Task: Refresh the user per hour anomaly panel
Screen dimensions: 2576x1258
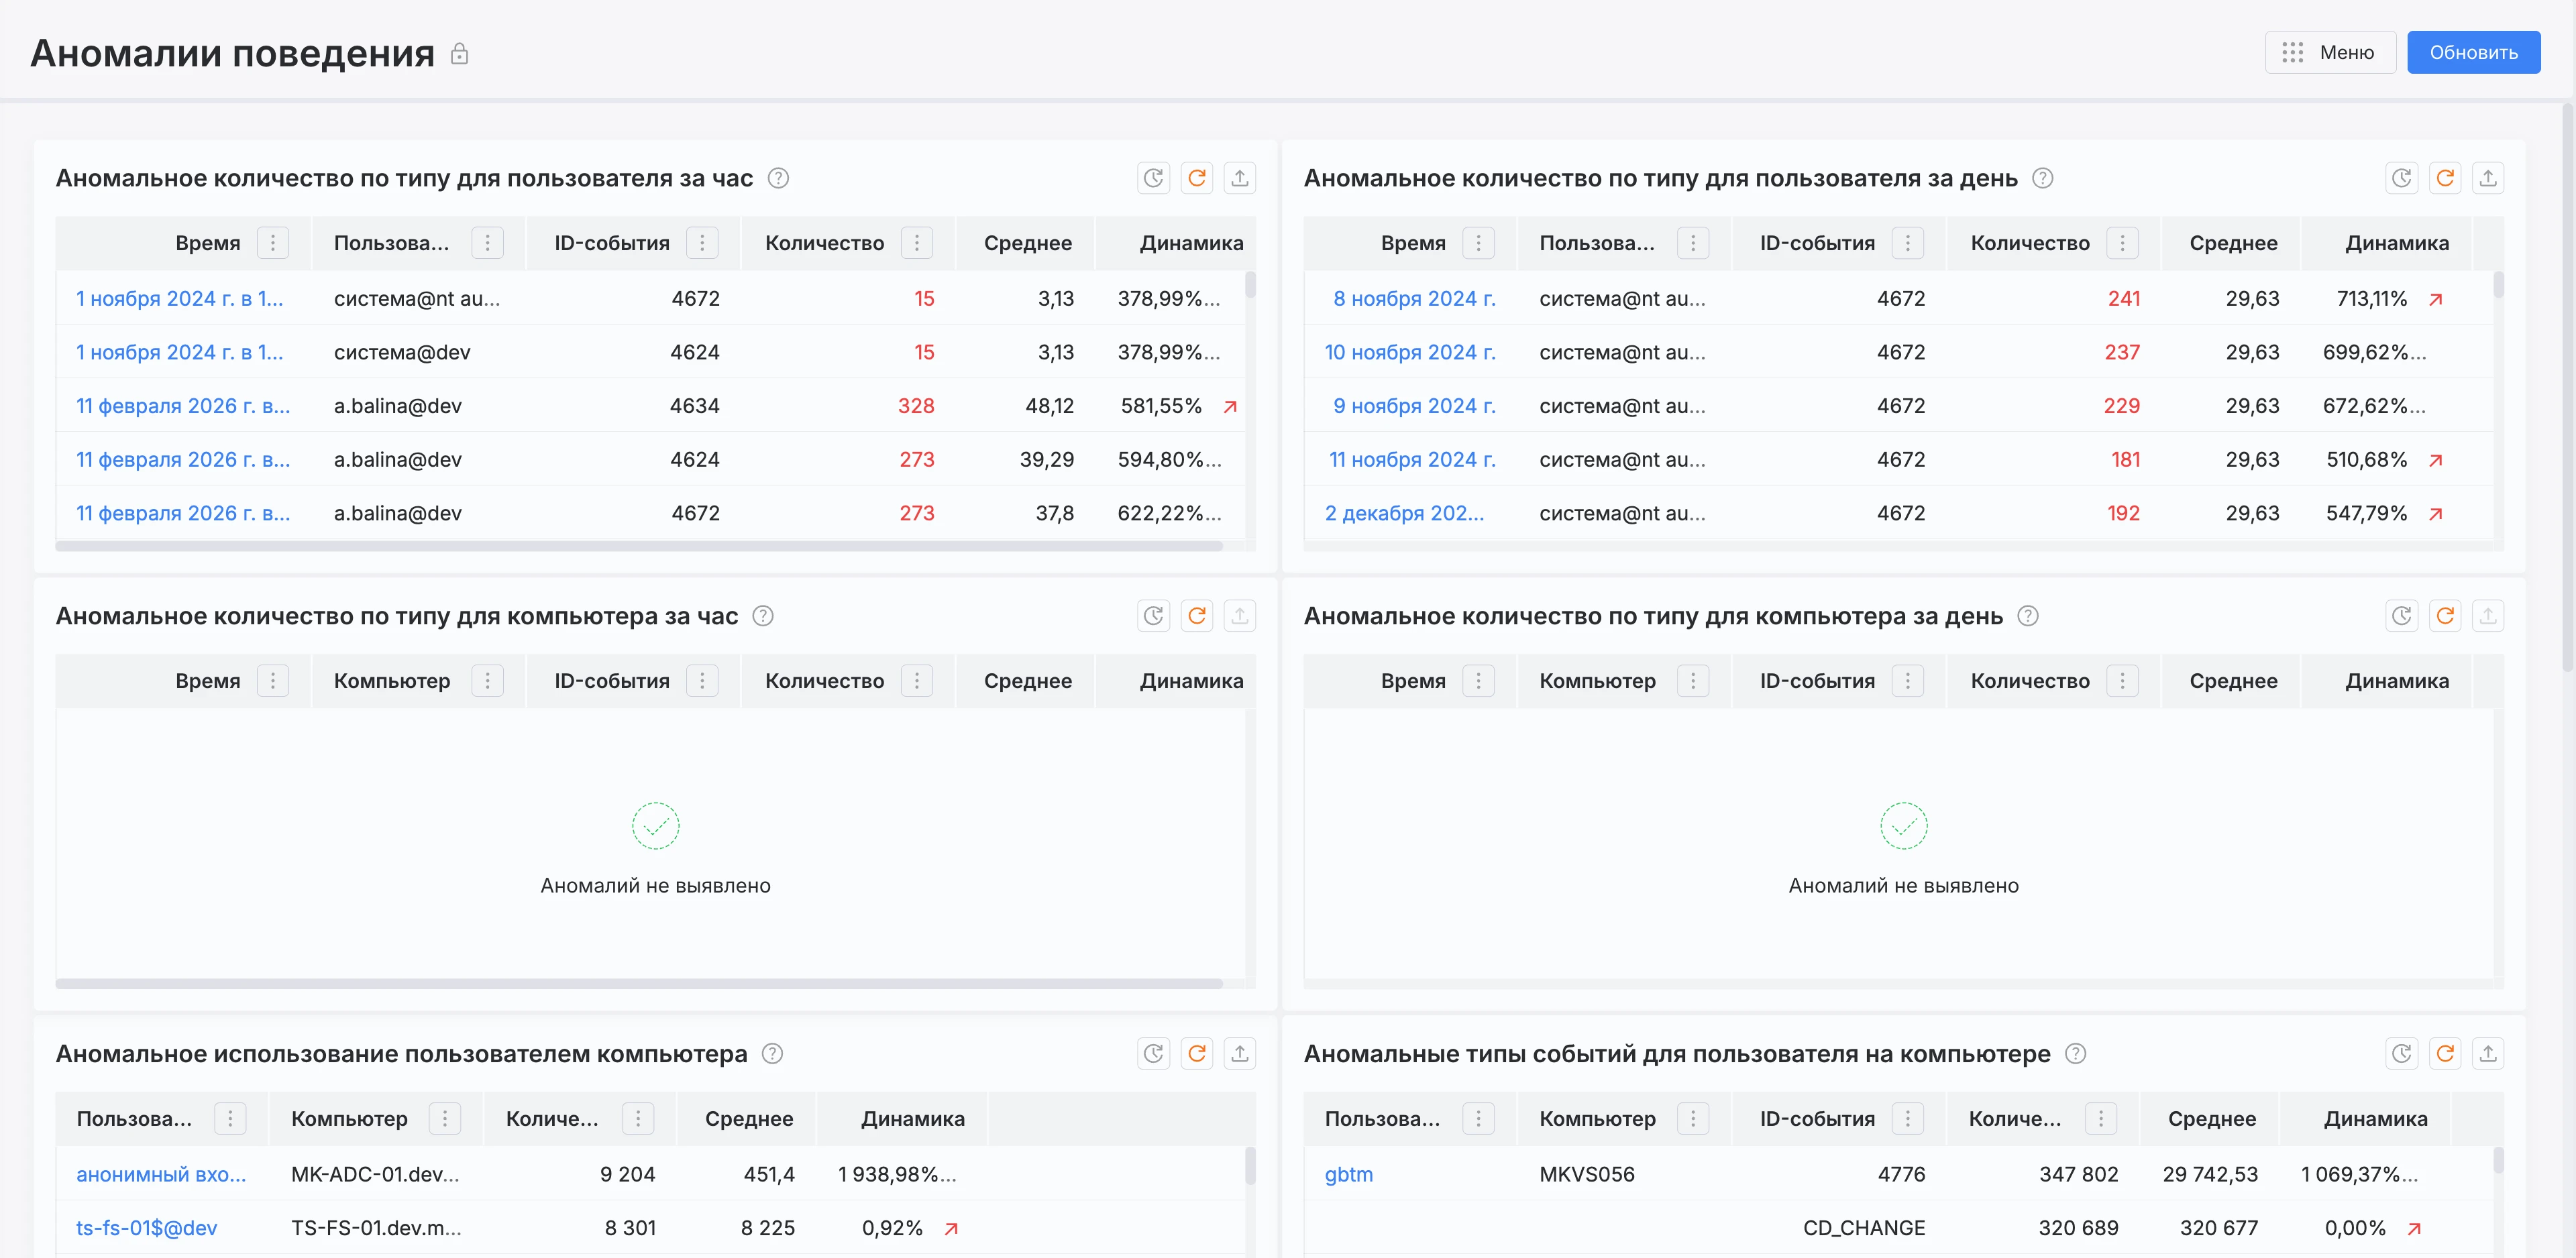Action: click(x=1197, y=178)
